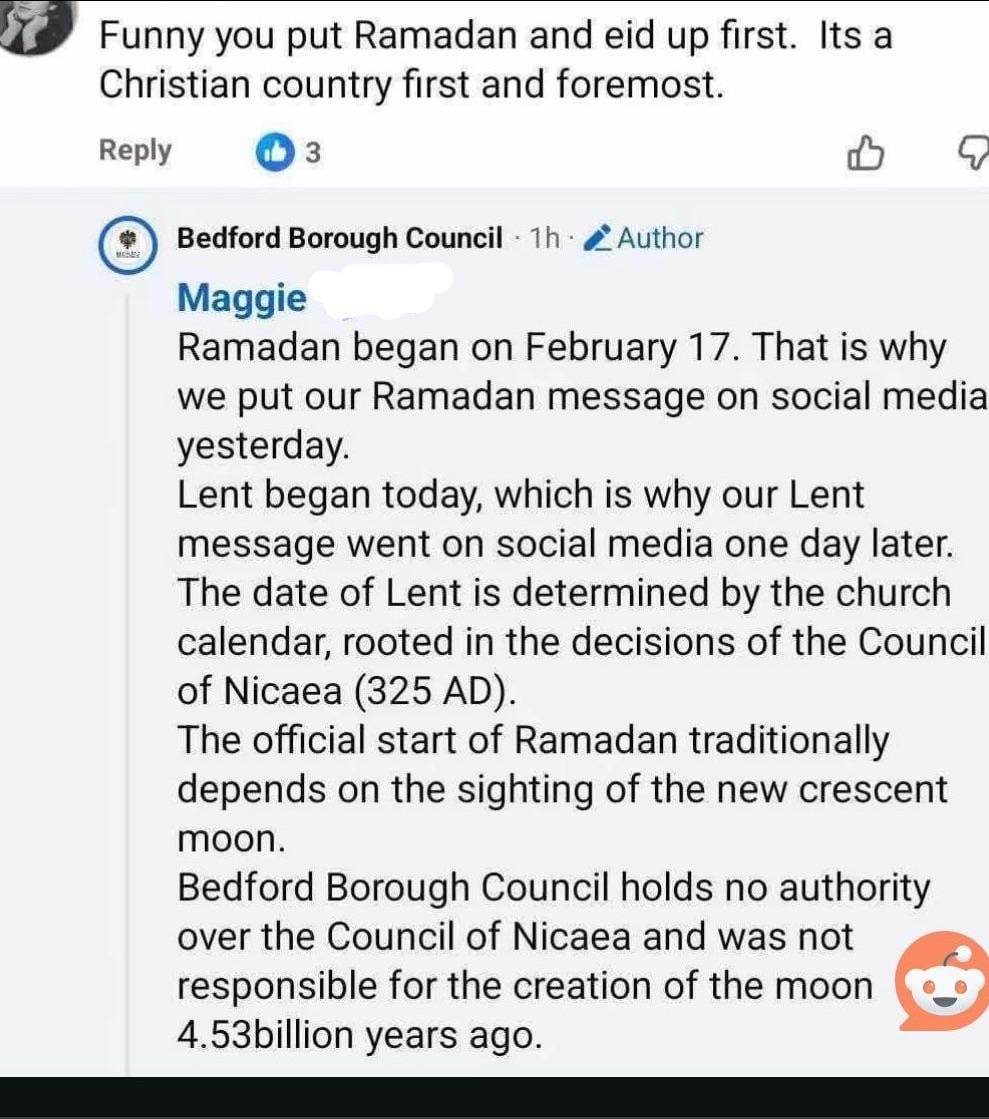Like the comment with the outlined thumbs-up
This screenshot has height=1119, width=989.
[866, 153]
